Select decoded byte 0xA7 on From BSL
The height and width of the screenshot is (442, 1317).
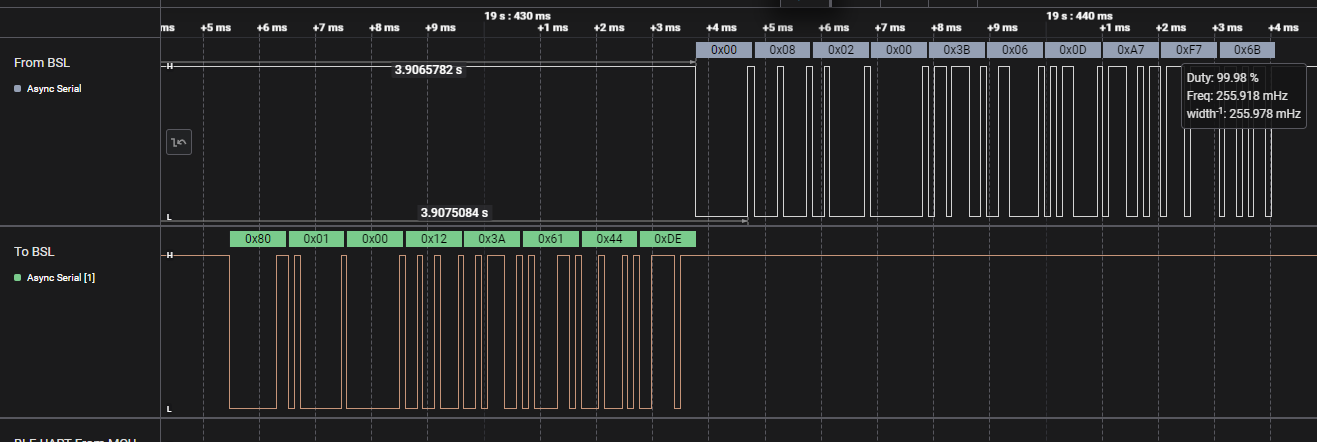1130,50
